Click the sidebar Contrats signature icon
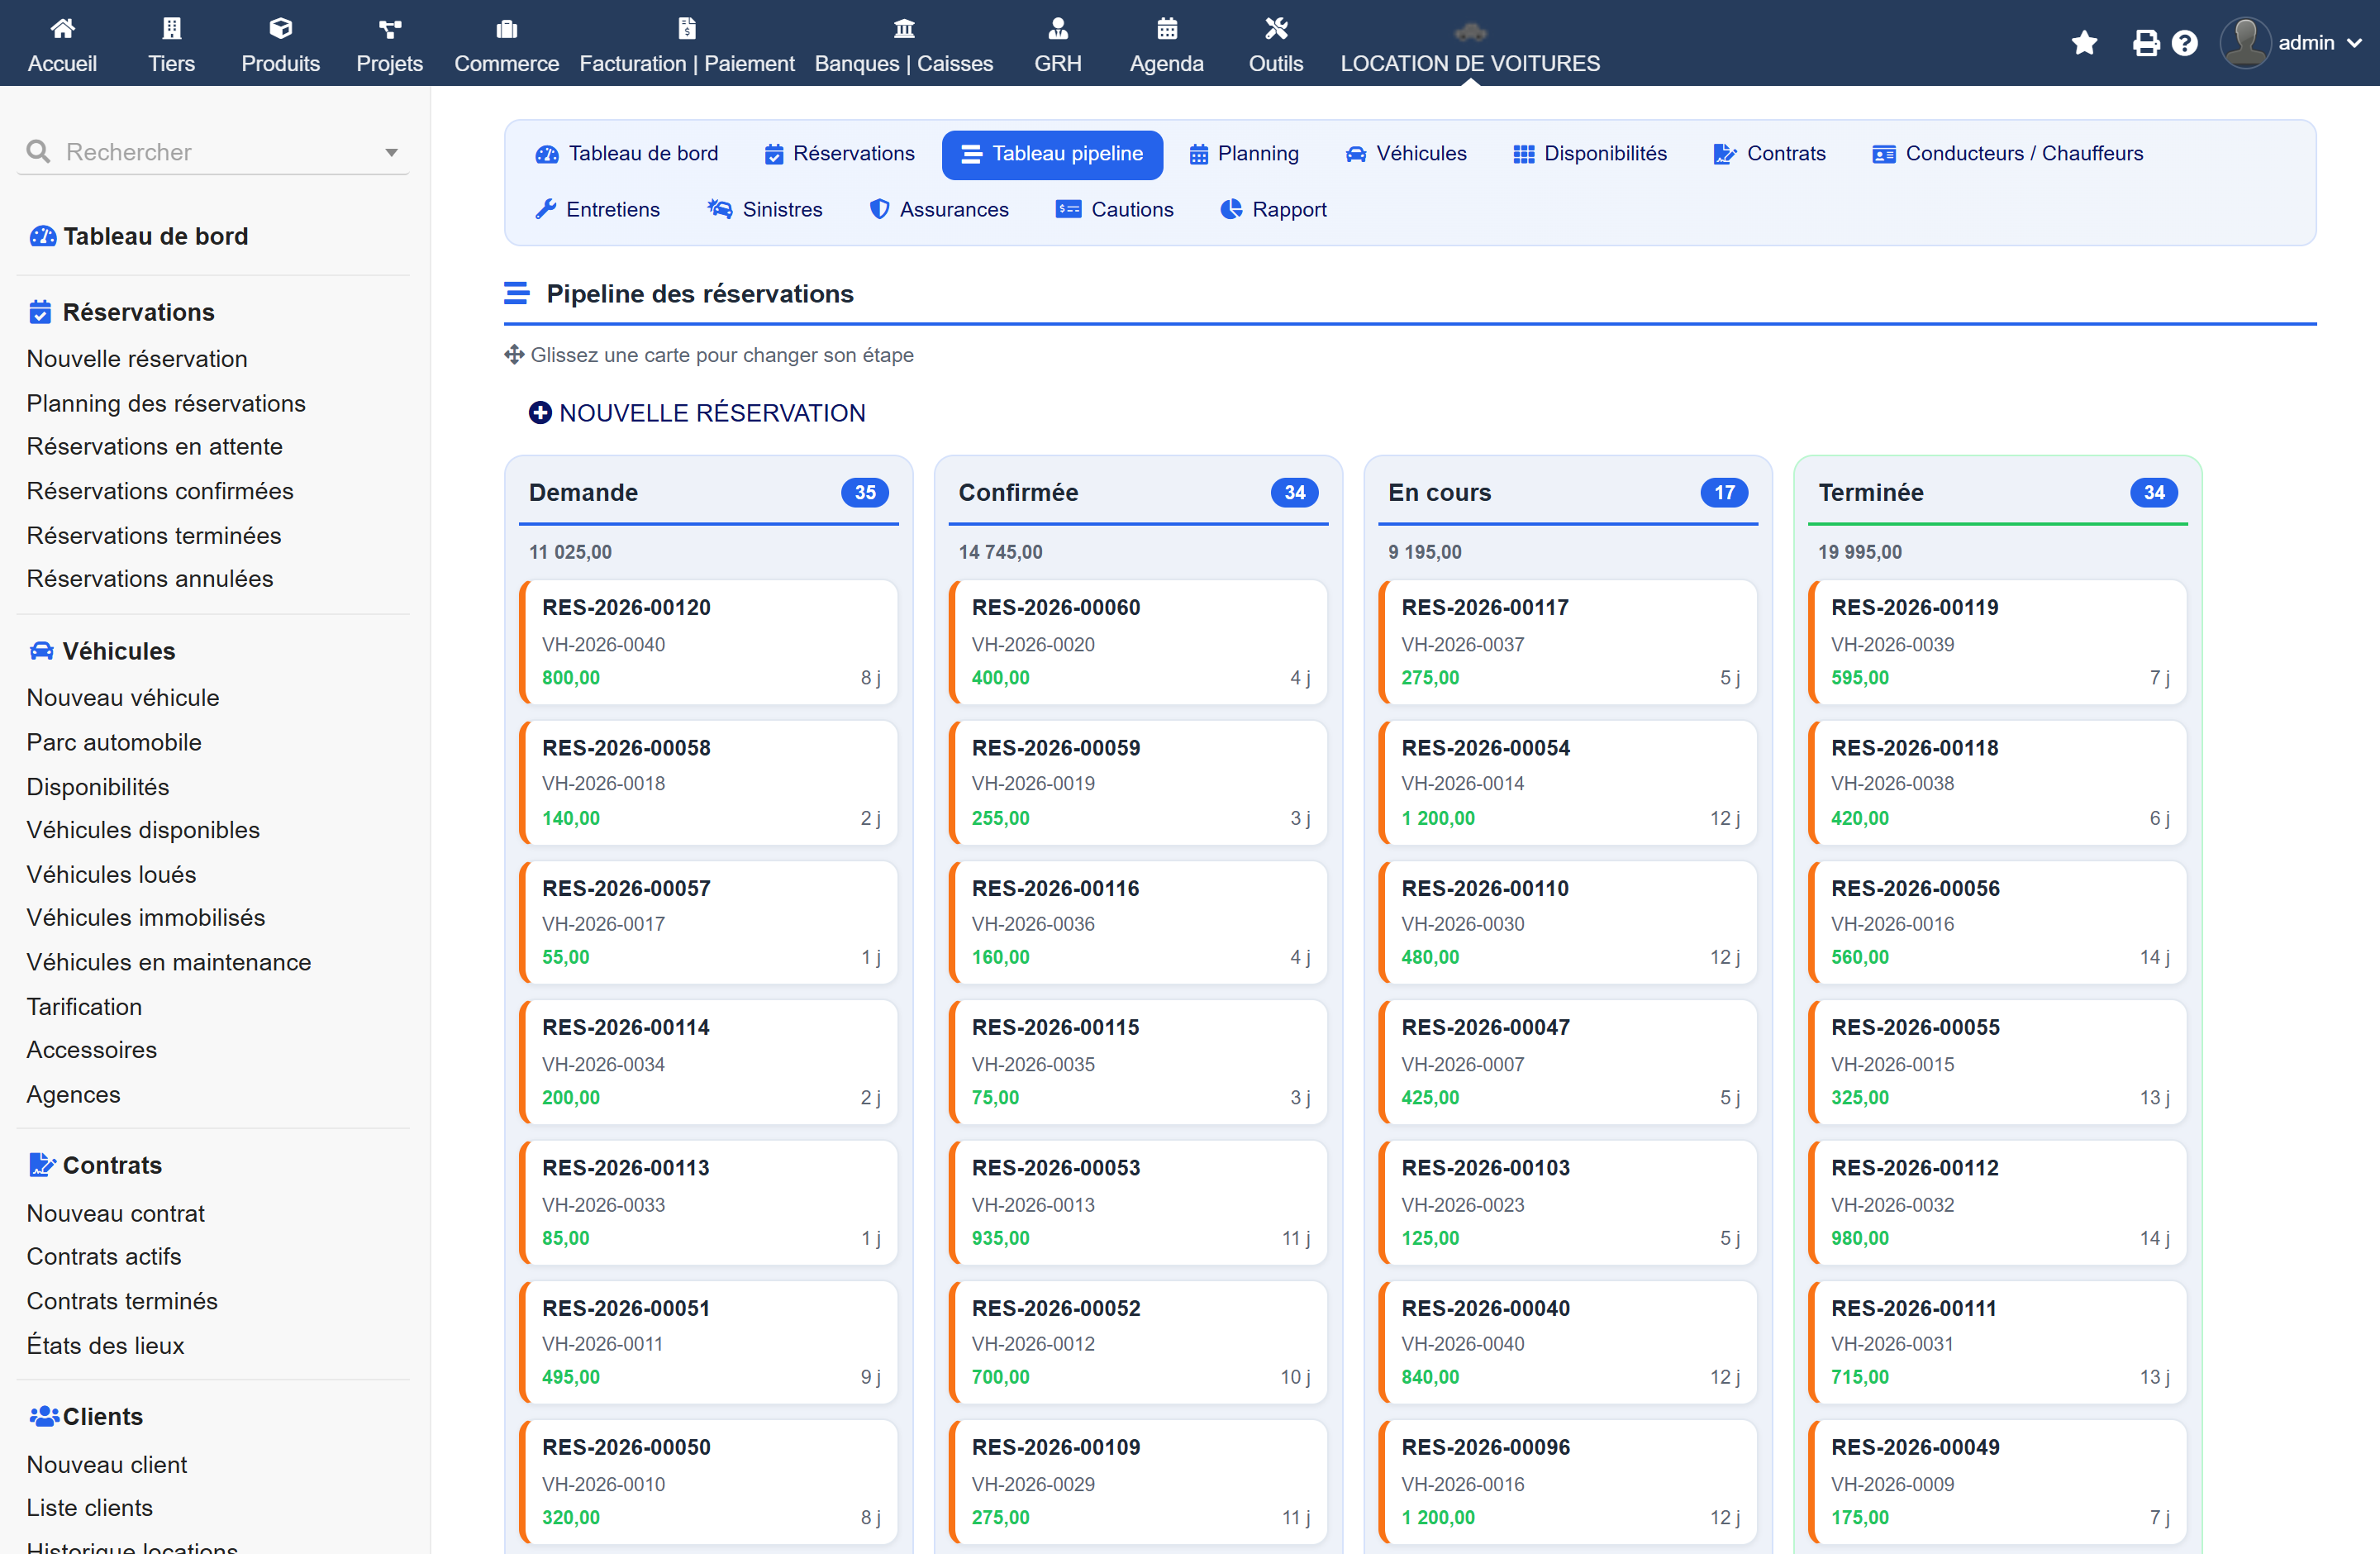This screenshot has width=2380, height=1554. 42,1165
